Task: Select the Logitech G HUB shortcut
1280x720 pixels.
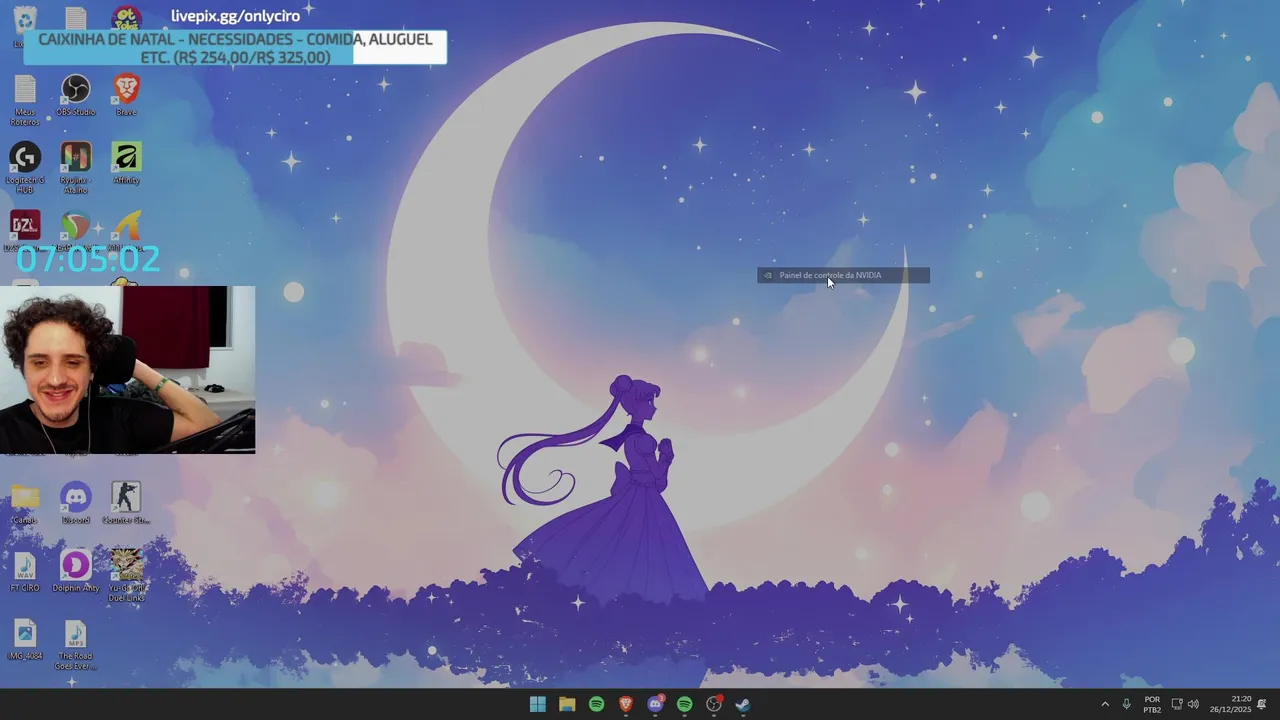Action: [25, 168]
